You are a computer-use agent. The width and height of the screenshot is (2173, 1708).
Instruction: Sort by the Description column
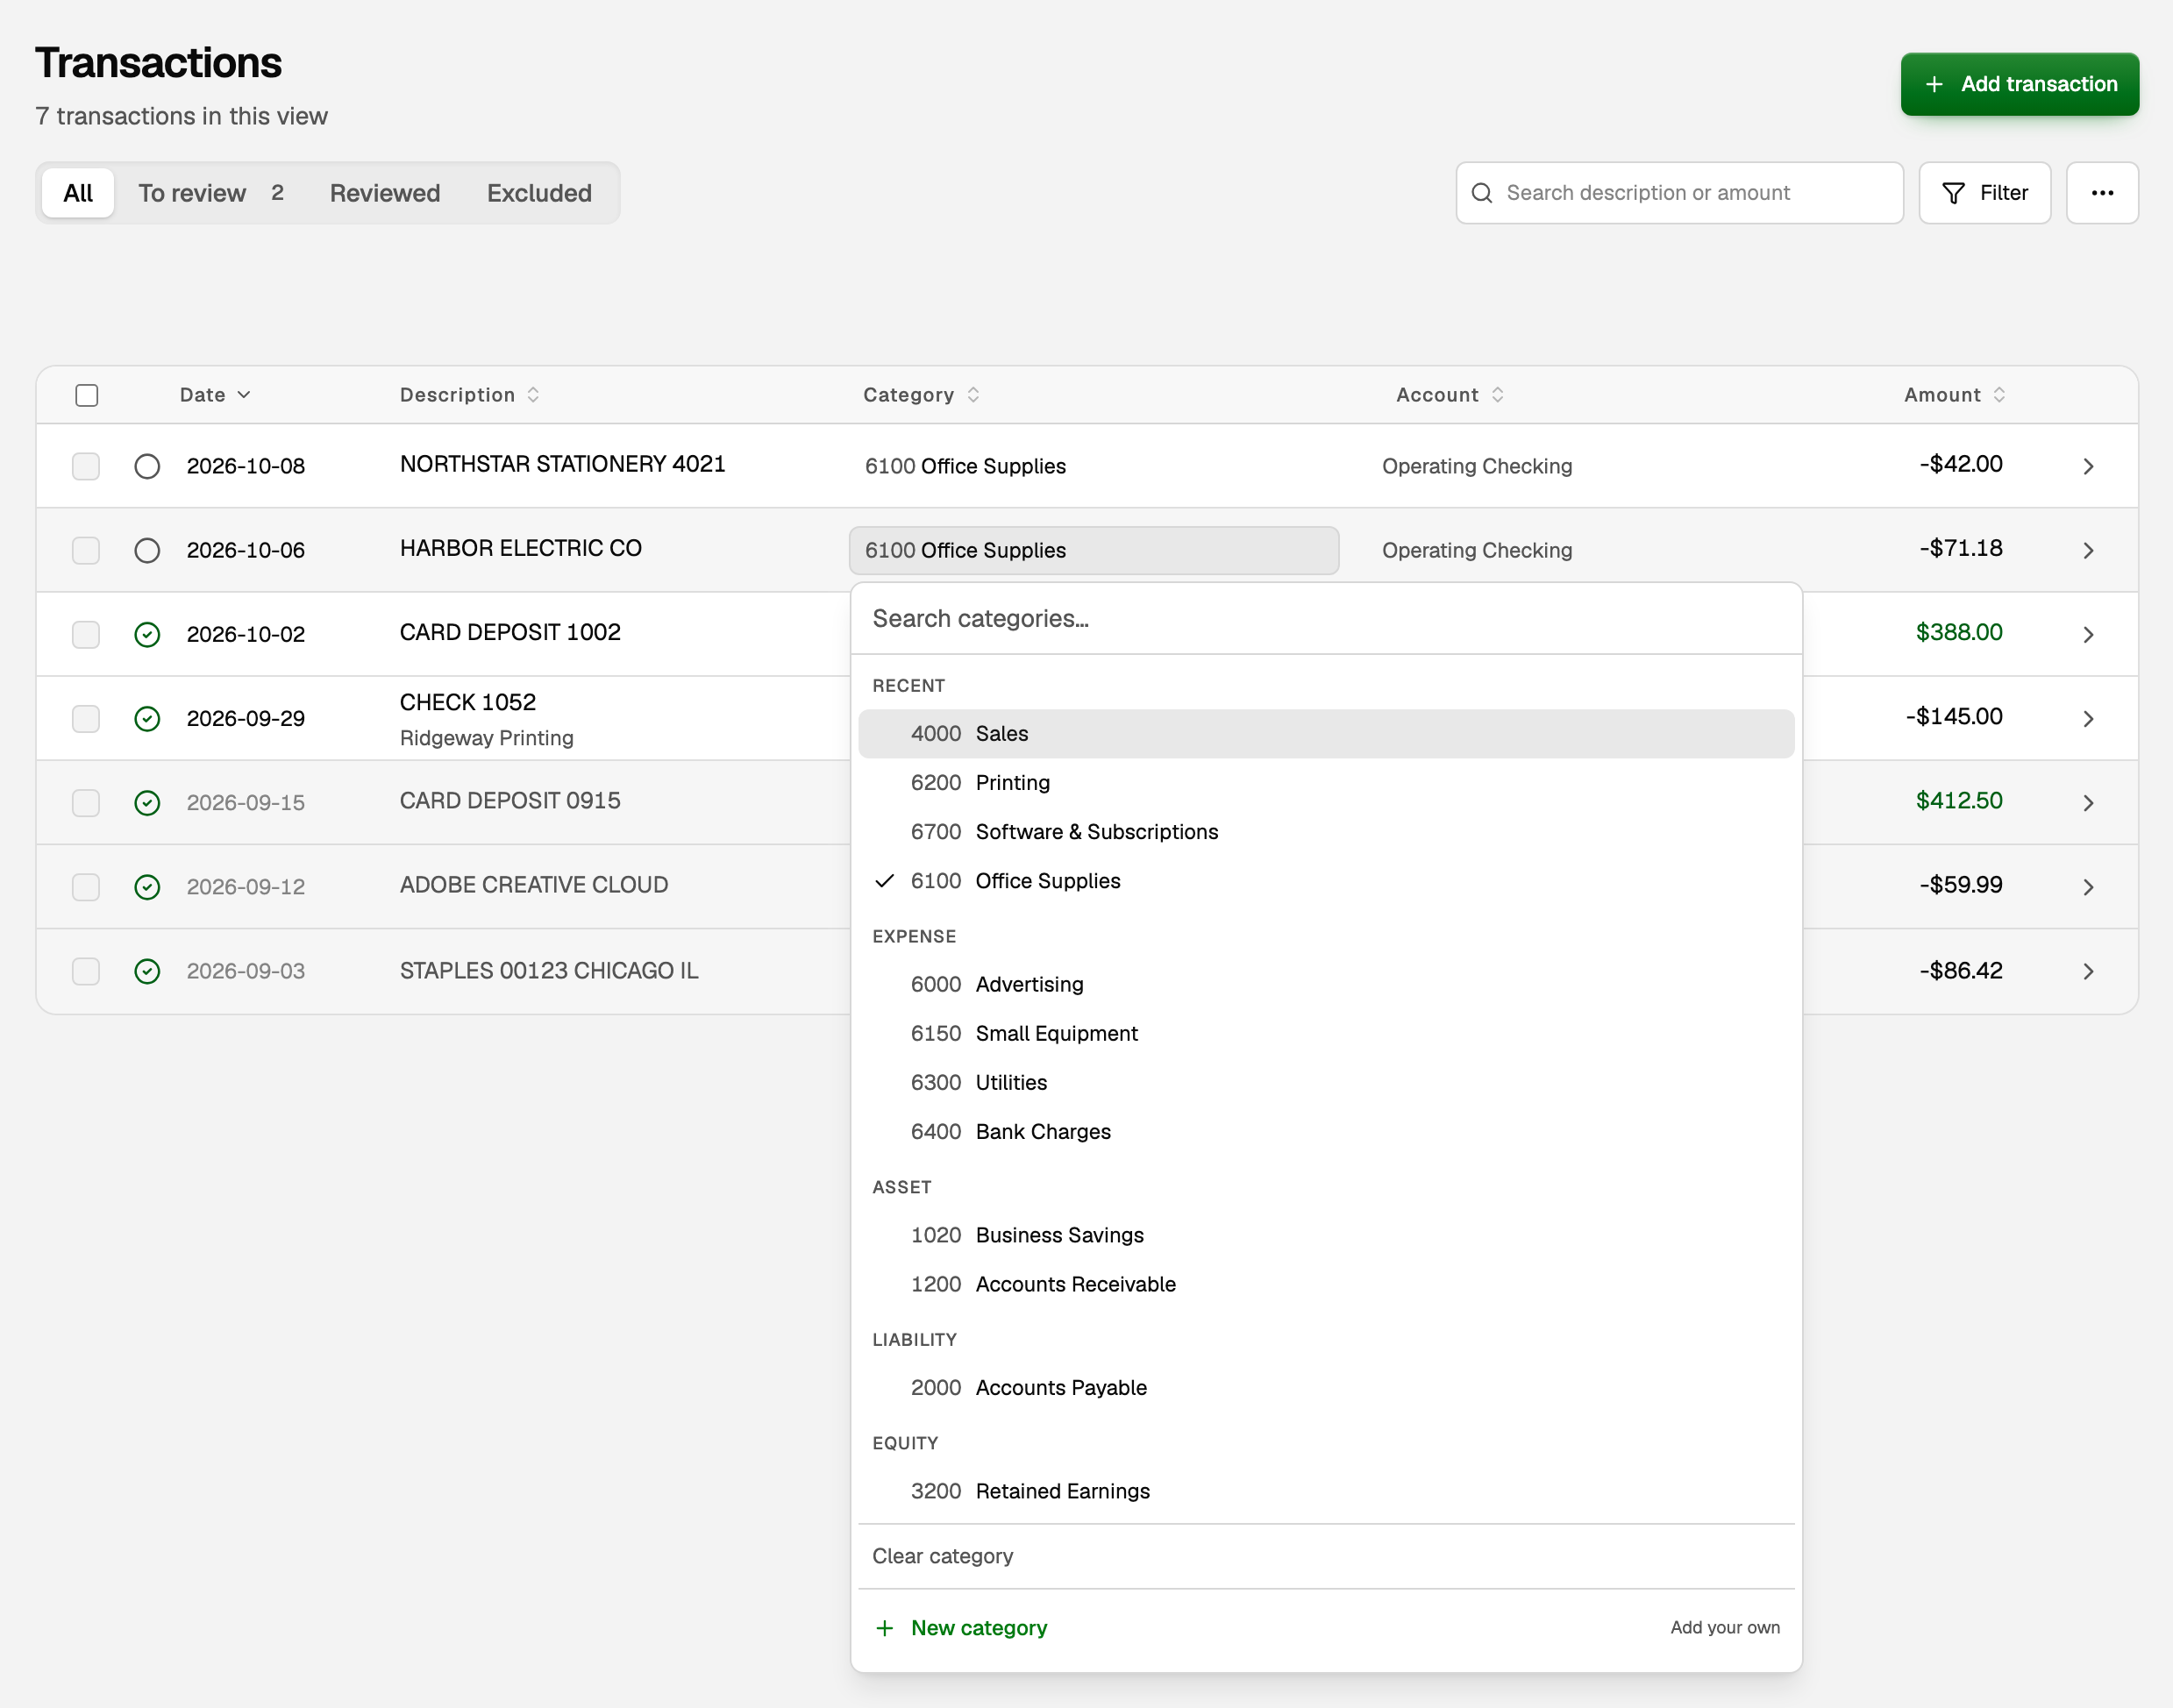coord(470,395)
